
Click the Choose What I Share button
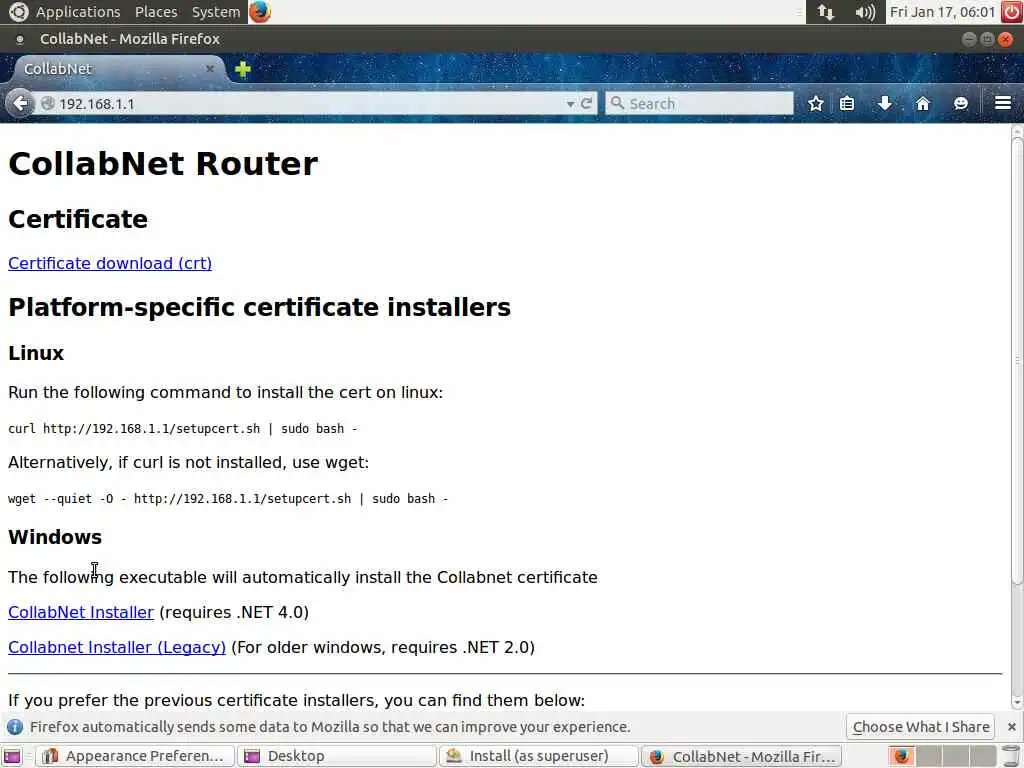pos(920,727)
